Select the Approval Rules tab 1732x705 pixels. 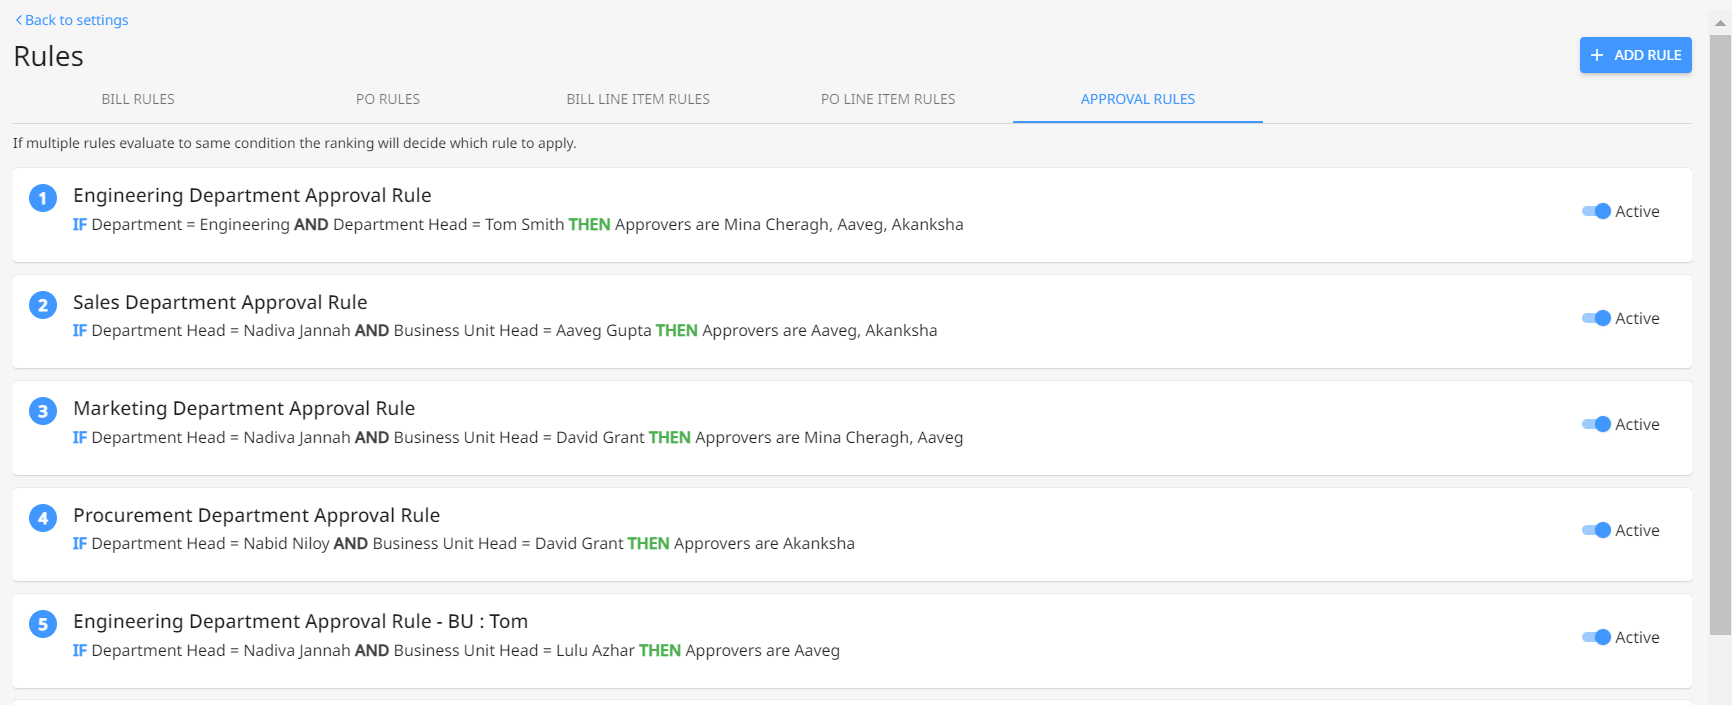(1138, 99)
